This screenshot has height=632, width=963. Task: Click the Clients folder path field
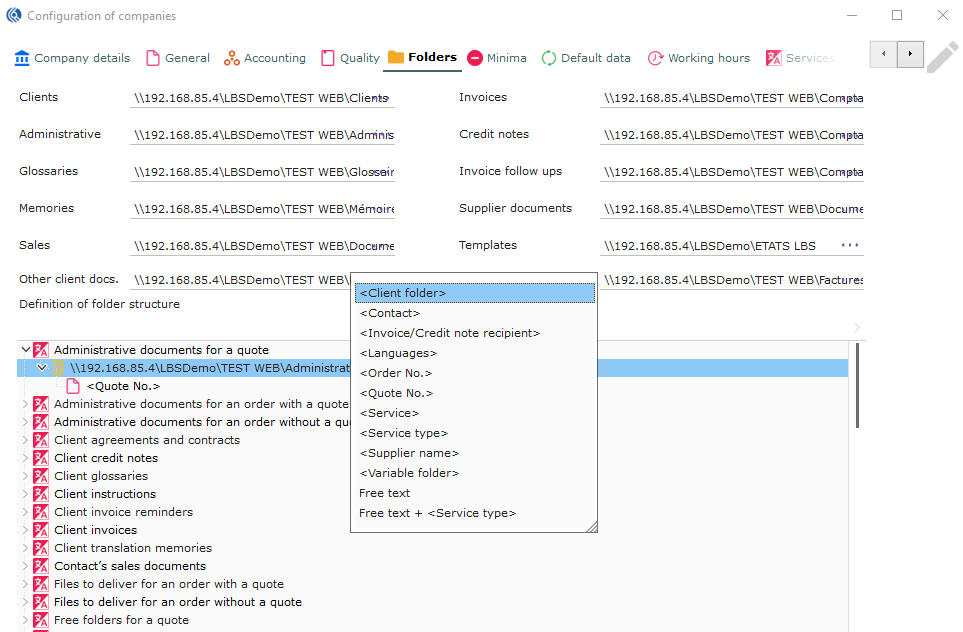[x=262, y=98]
